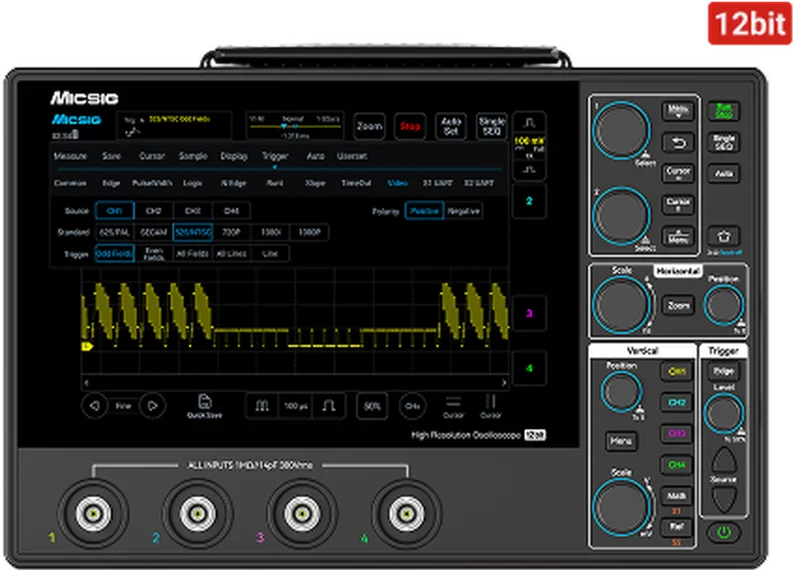The height and width of the screenshot is (570, 800).
Task: Trigger on All Lines
Action: (231, 254)
